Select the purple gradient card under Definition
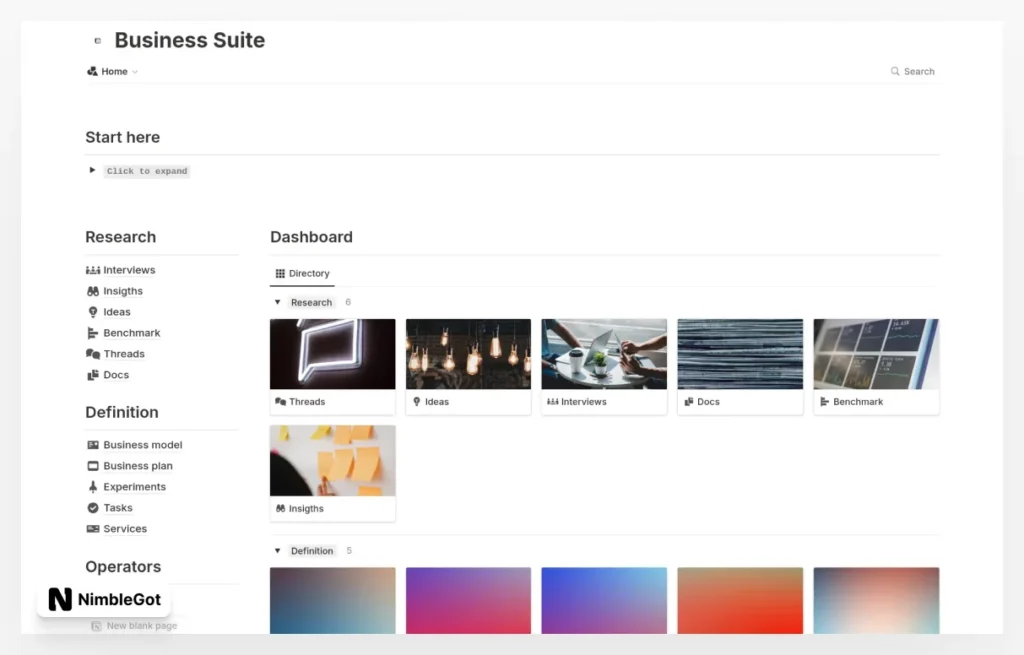The image size is (1024, 655). pos(468,600)
